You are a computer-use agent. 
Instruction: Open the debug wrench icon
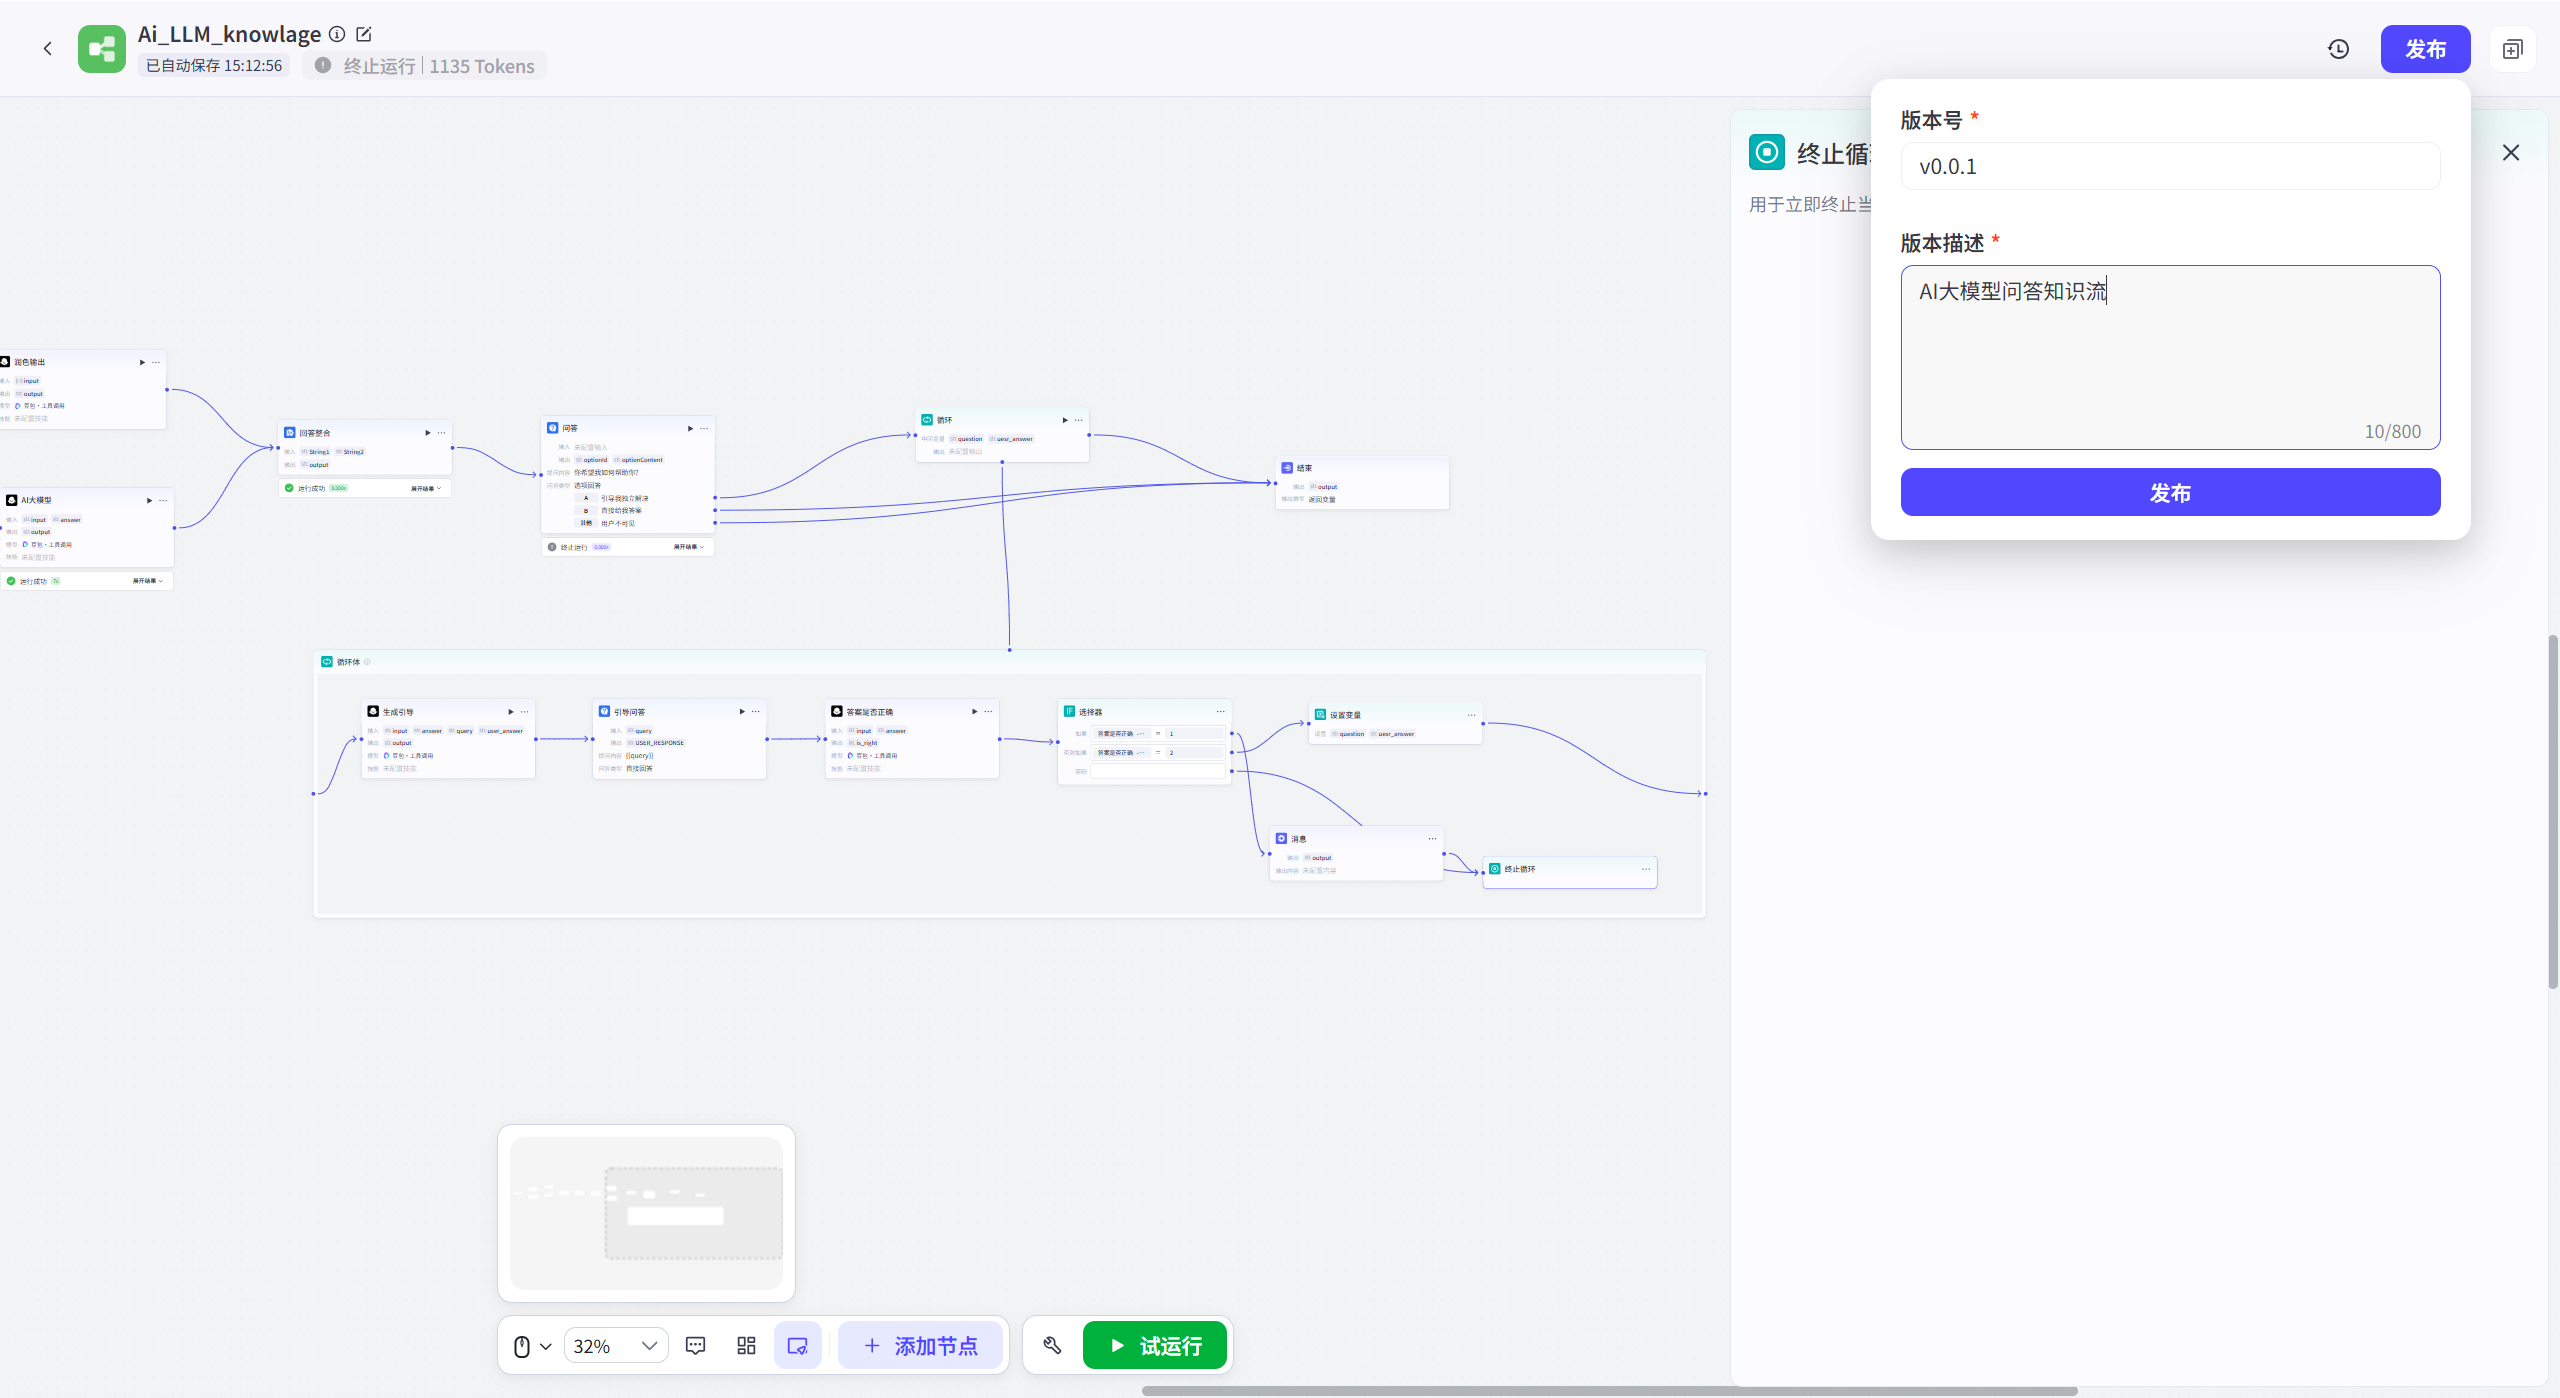[x=1052, y=1346]
